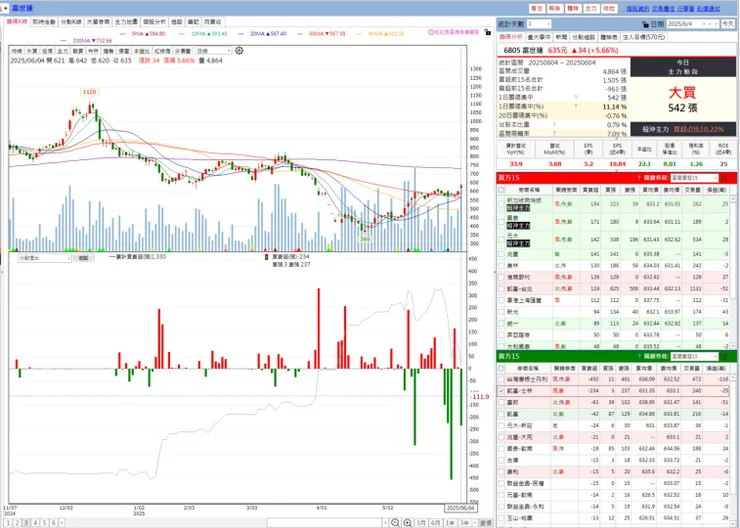
Task: Toggle the 紅綠燈 indicator button
Action: [162, 51]
